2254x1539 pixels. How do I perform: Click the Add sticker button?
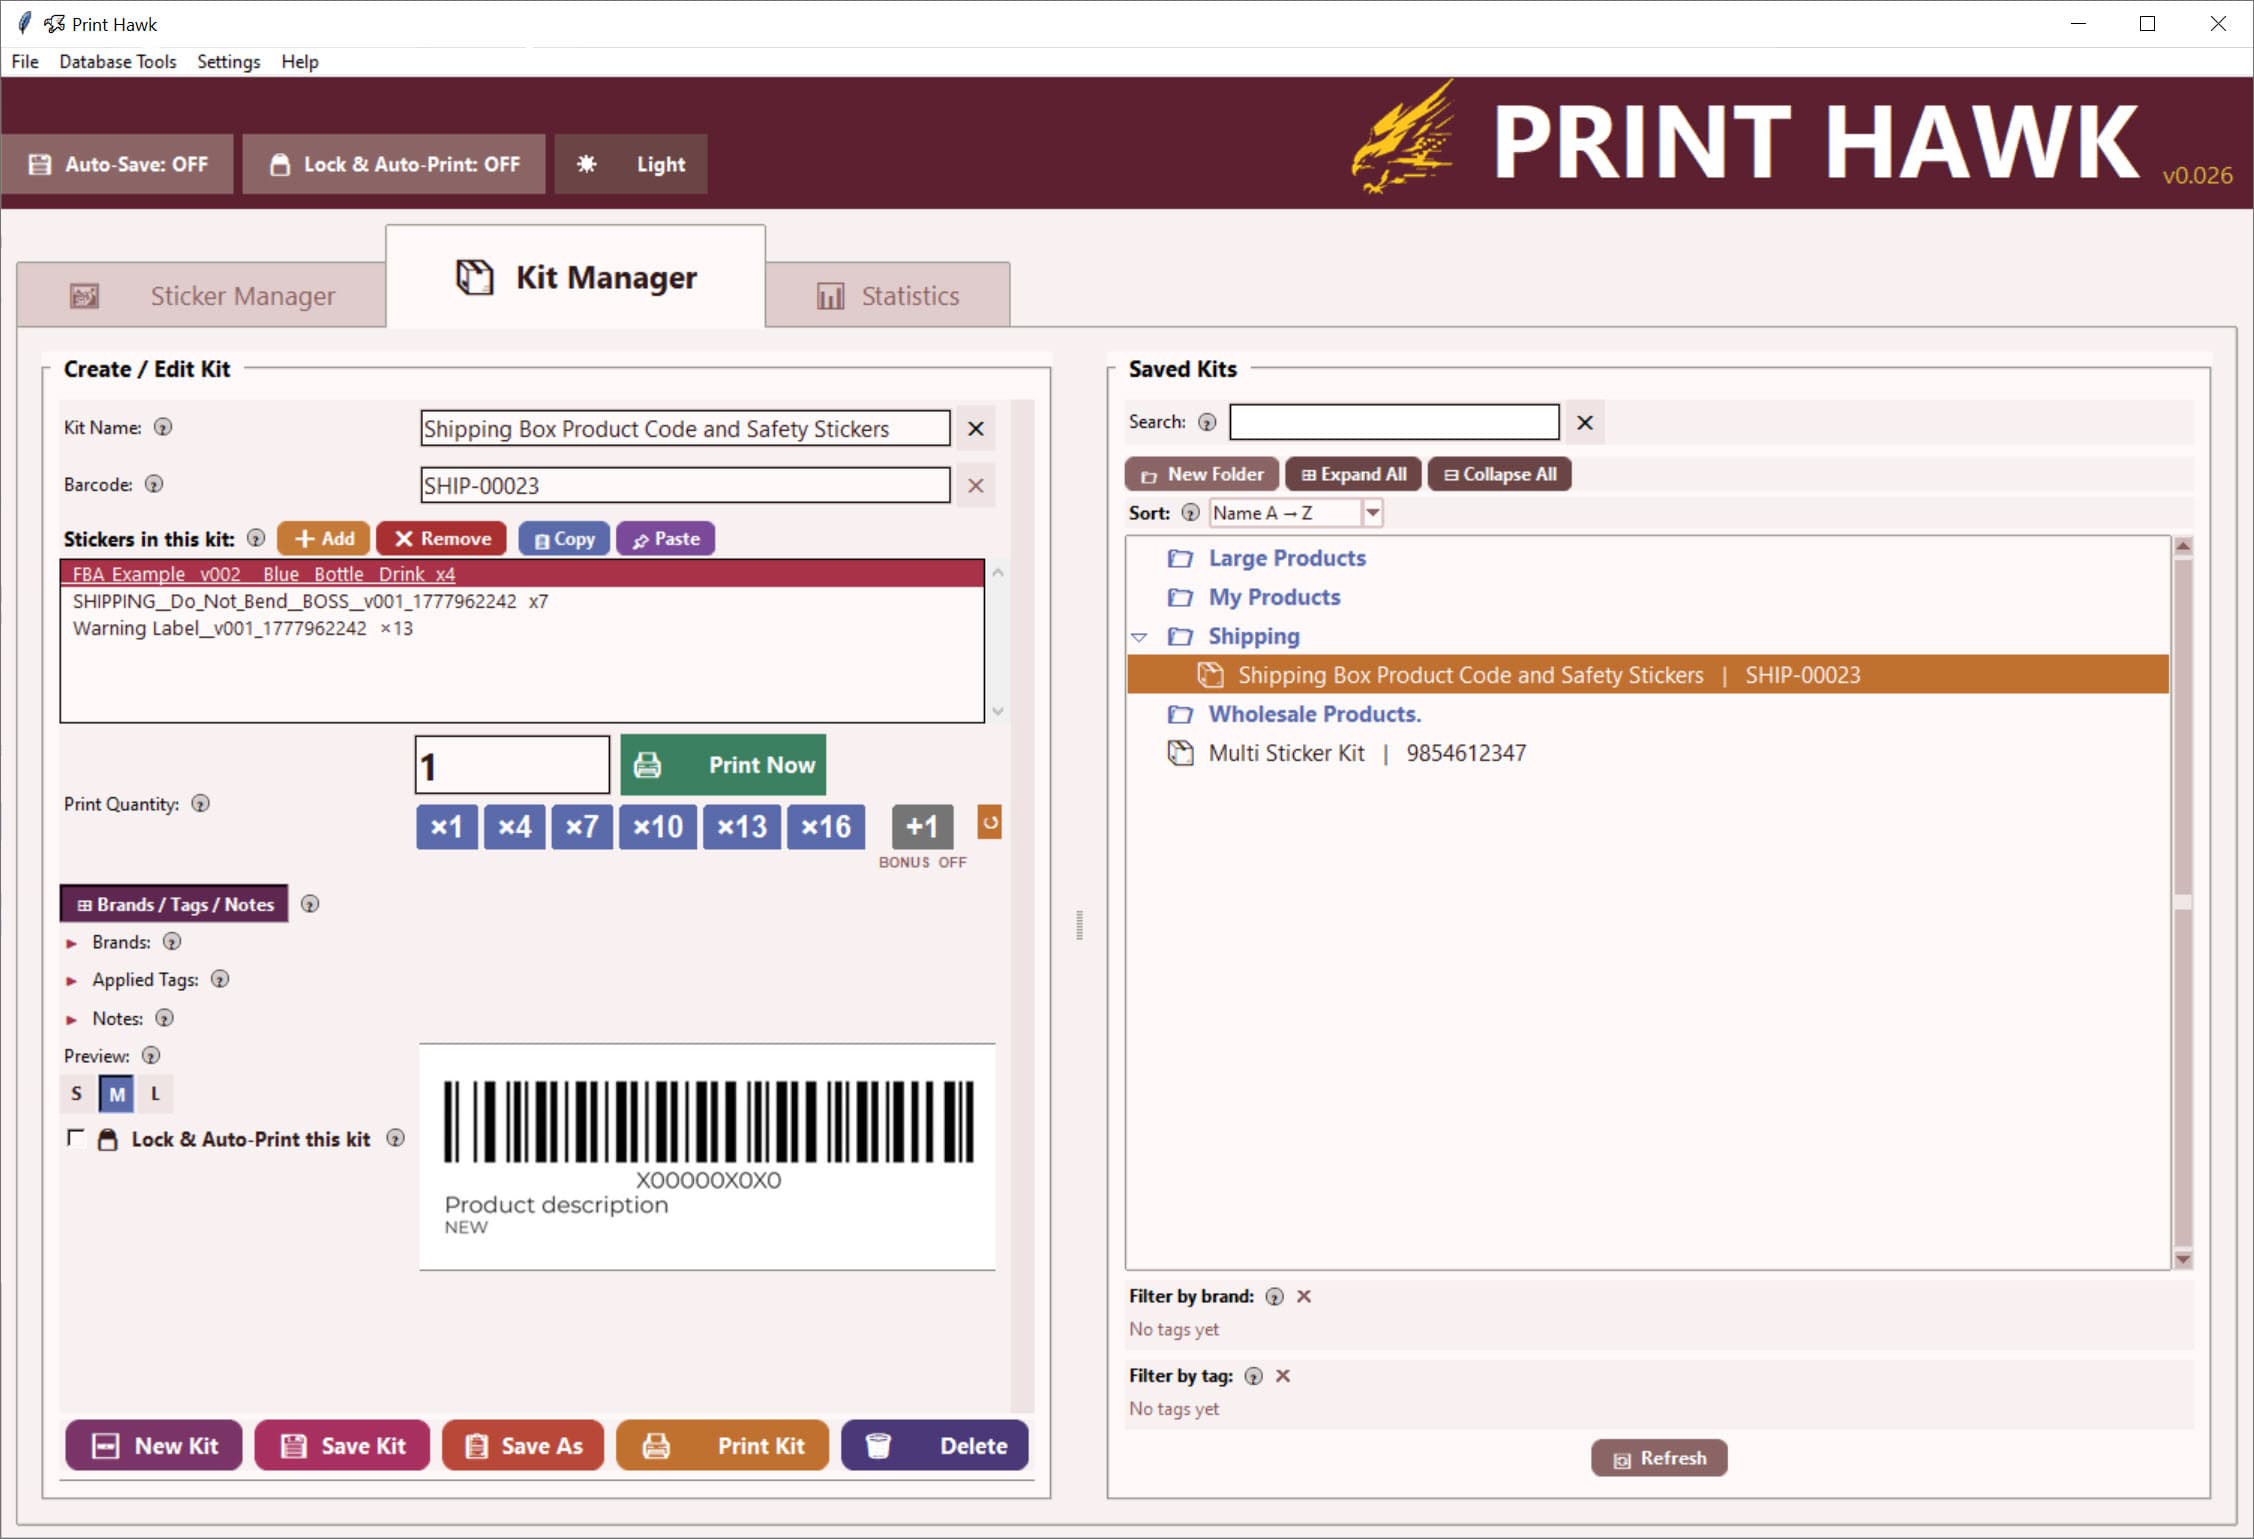coord(324,538)
